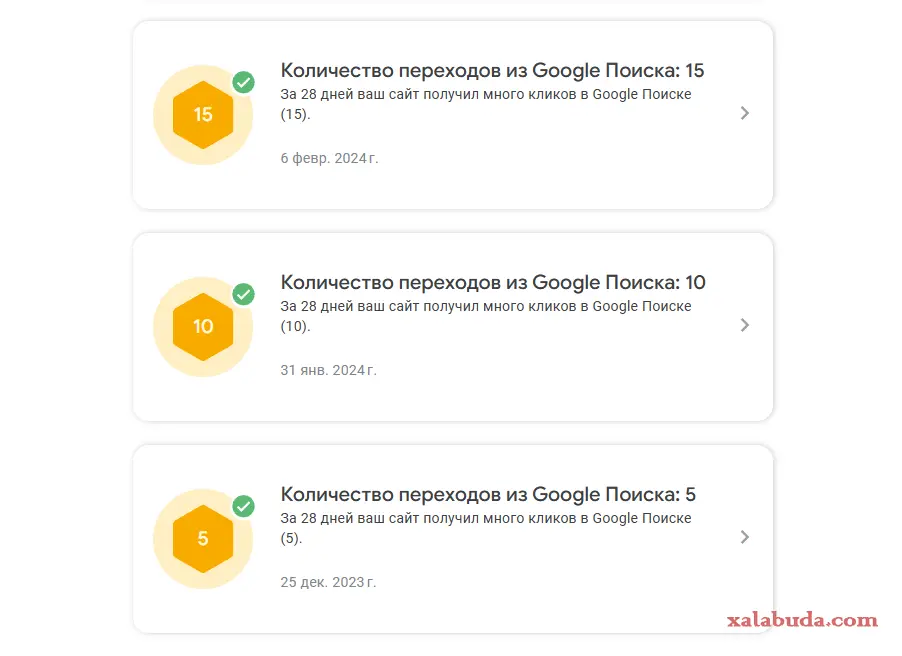Click the date "31 янв. 2024 г."
This screenshot has width=902, height=656.
pyautogui.click(x=329, y=370)
